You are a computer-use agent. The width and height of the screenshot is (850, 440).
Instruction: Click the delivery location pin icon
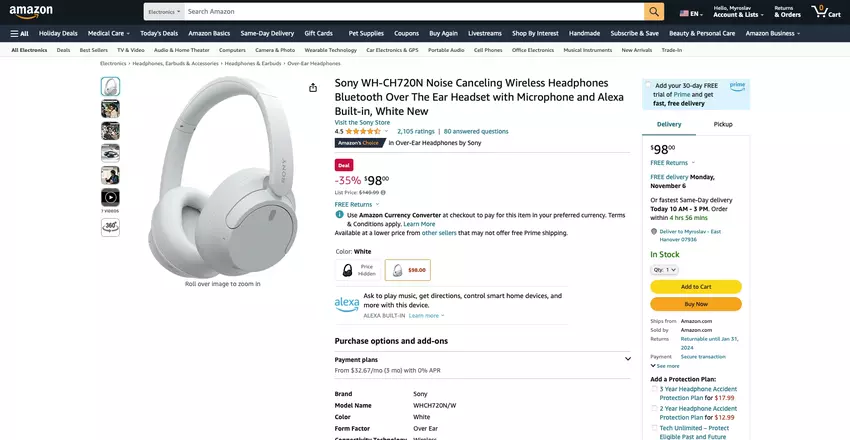(654, 231)
